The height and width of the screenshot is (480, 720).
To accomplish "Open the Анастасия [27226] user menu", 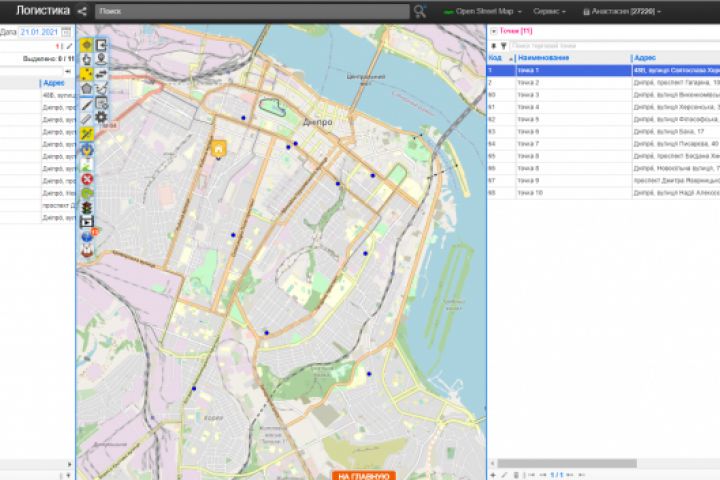I will point(622,11).
